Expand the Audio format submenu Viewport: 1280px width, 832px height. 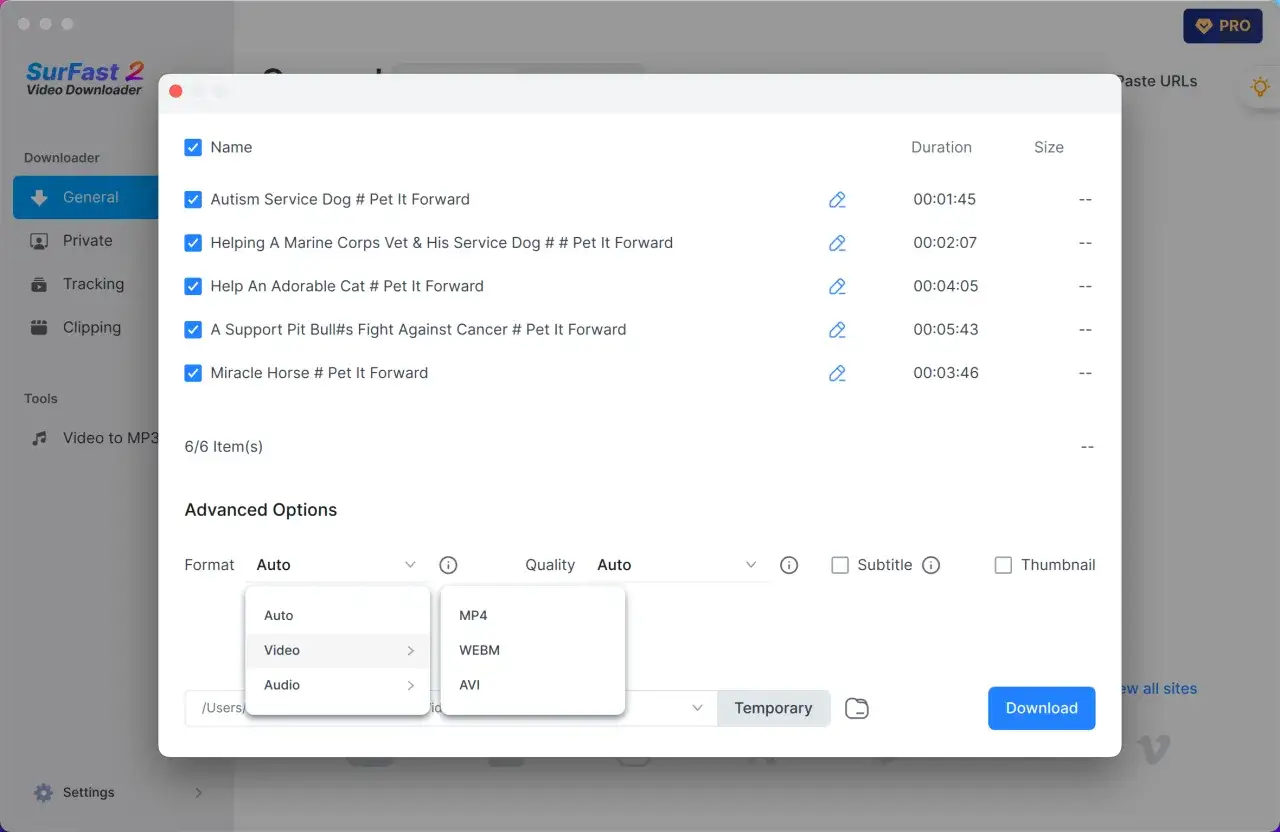[338, 685]
